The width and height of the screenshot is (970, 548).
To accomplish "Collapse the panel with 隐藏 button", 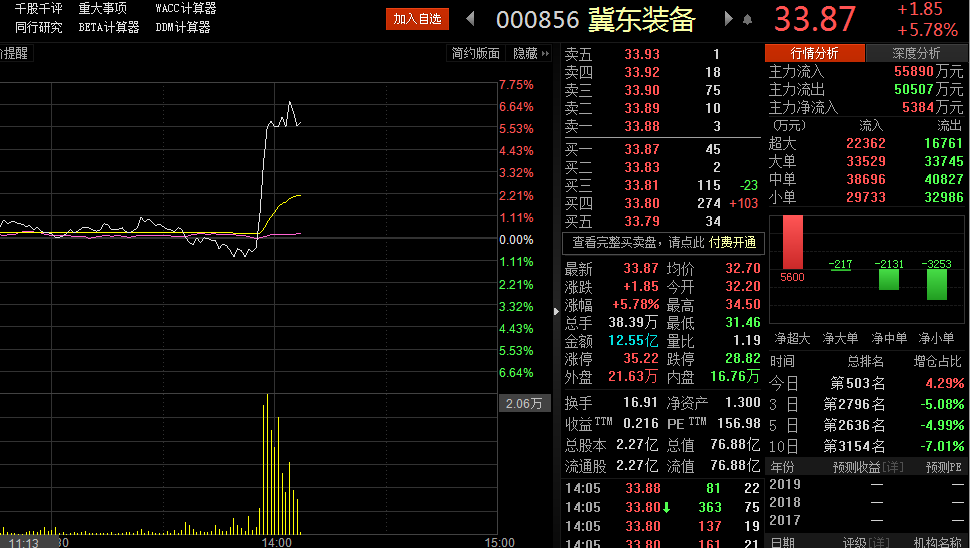I will pos(531,54).
